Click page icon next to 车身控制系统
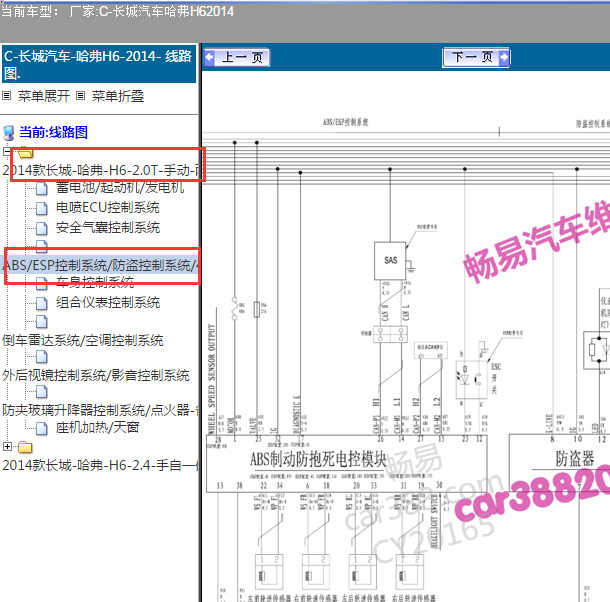This screenshot has height=602, width=610. [x=42, y=283]
